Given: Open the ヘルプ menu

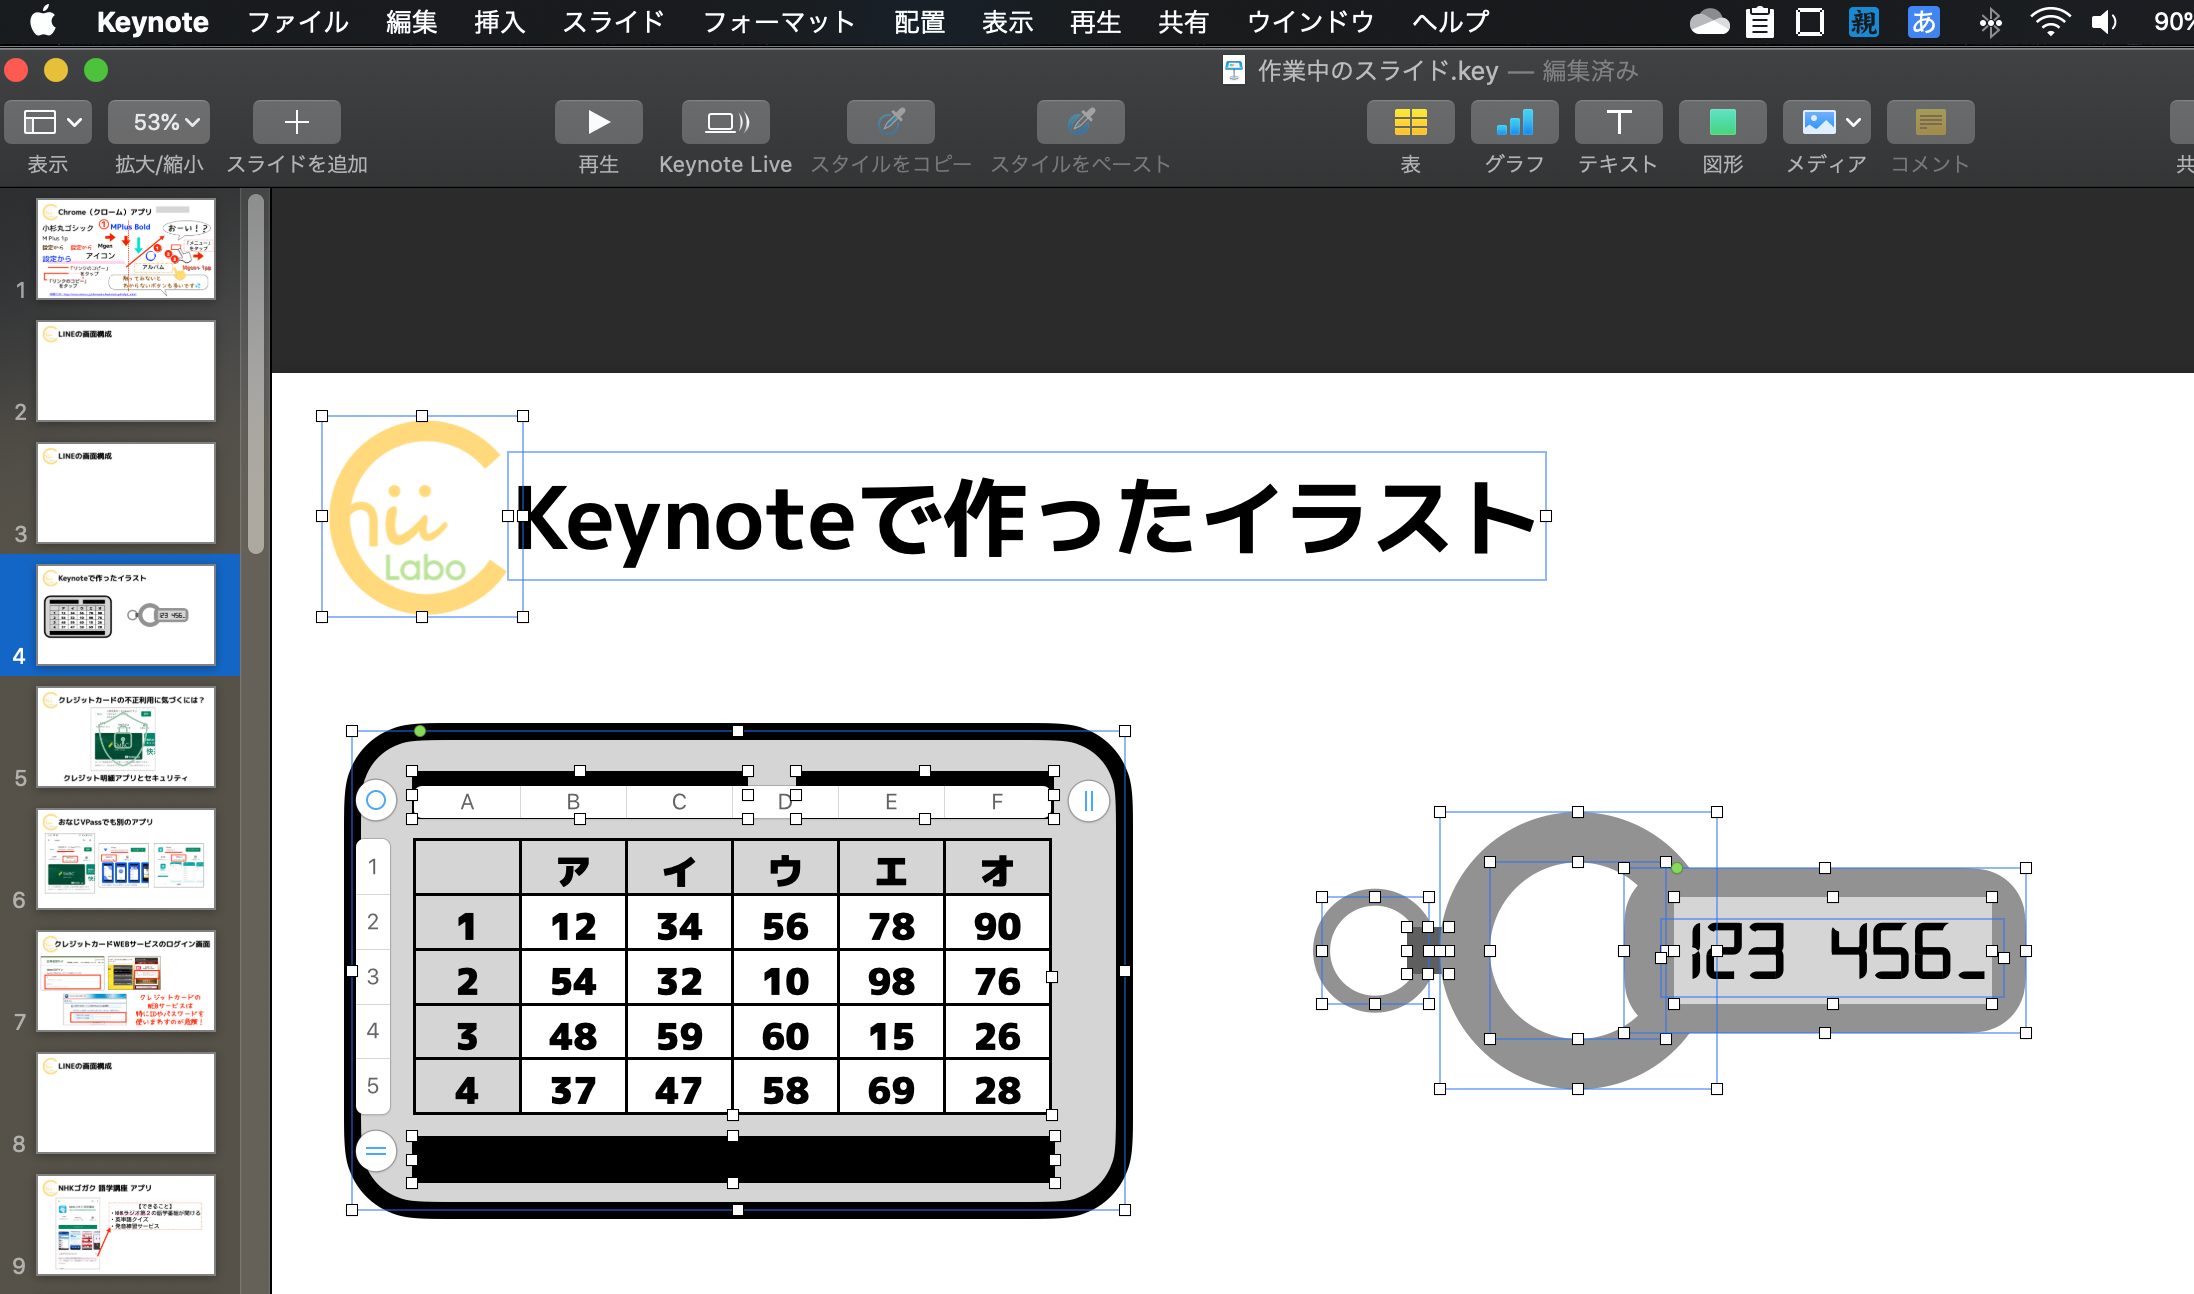Looking at the screenshot, I should pyautogui.click(x=1451, y=22).
